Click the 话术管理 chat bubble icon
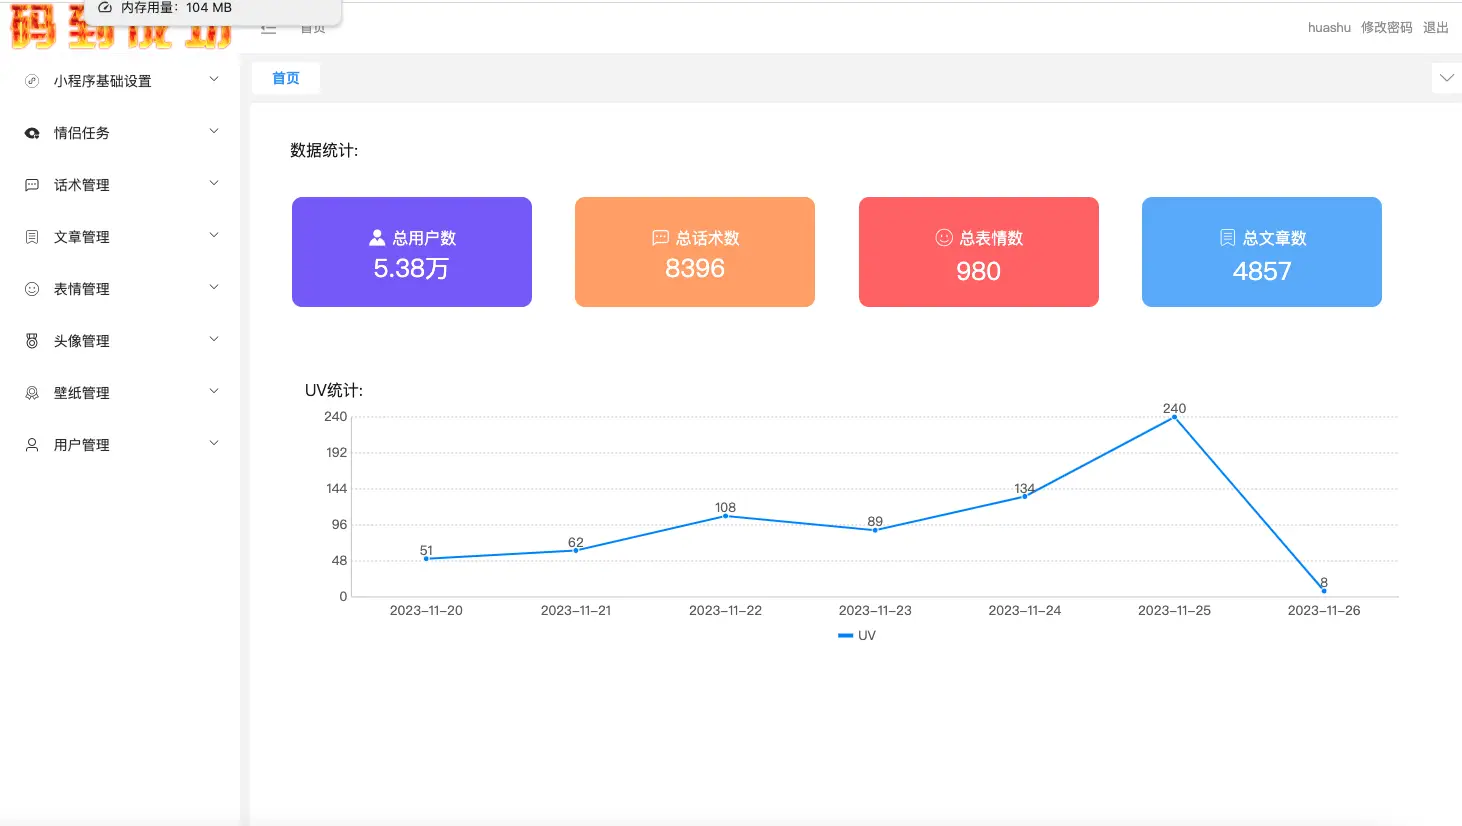The width and height of the screenshot is (1462, 826). tap(32, 185)
